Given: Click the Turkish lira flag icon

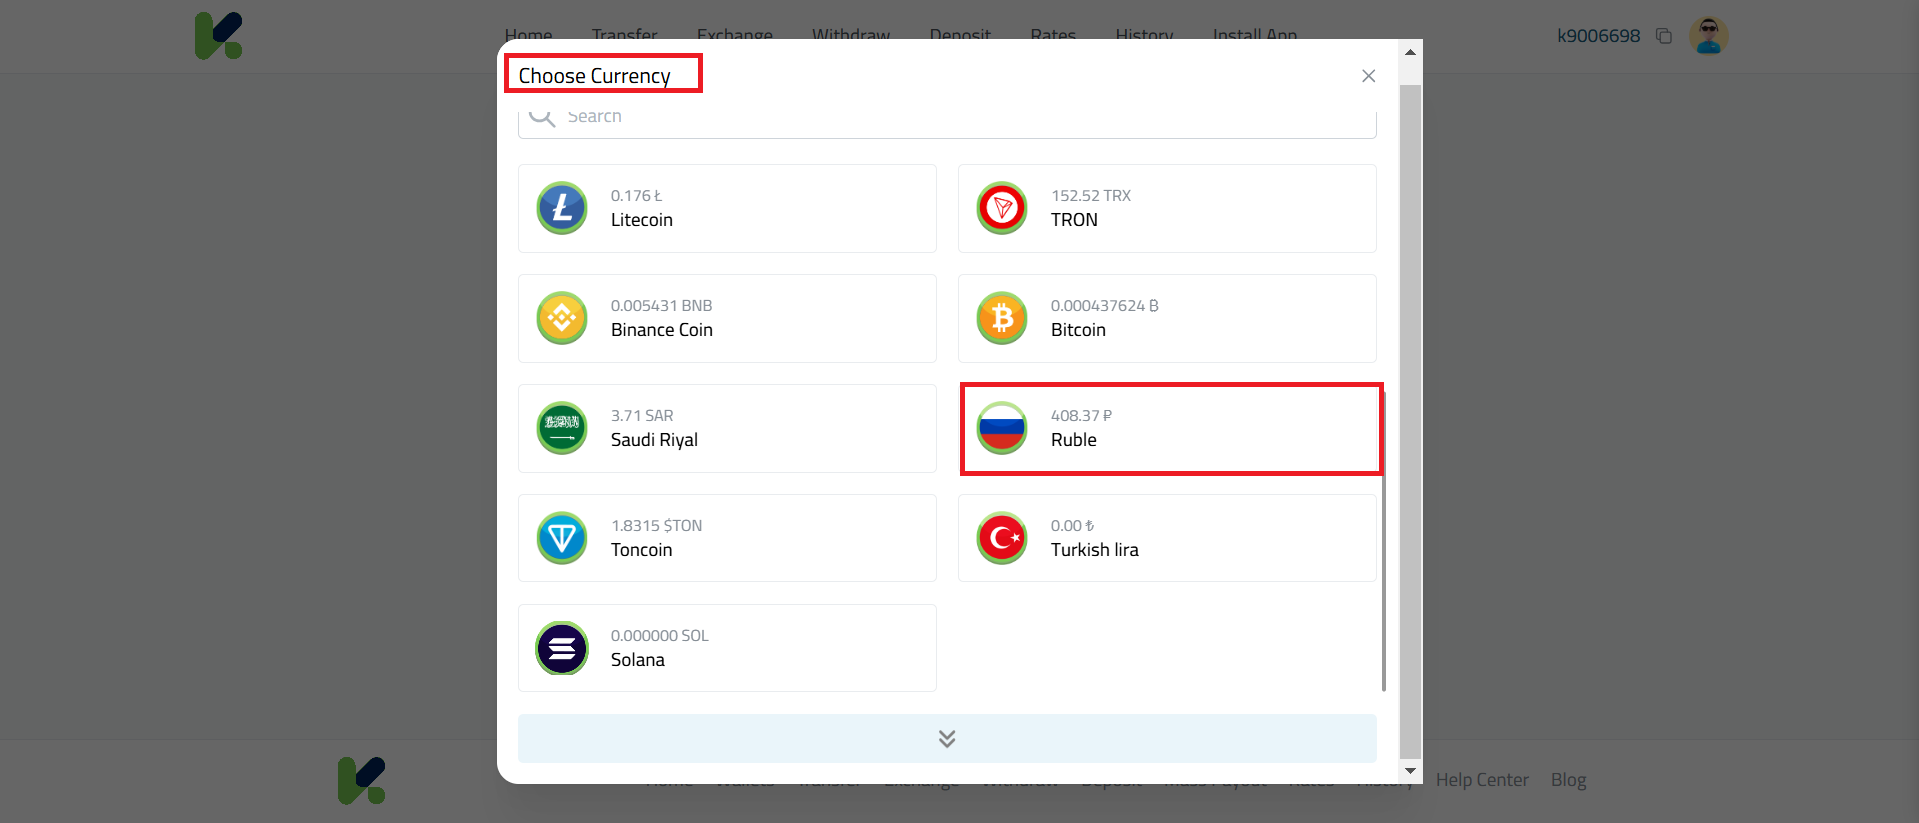Looking at the screenshot, I should (x=1002, y=538).
